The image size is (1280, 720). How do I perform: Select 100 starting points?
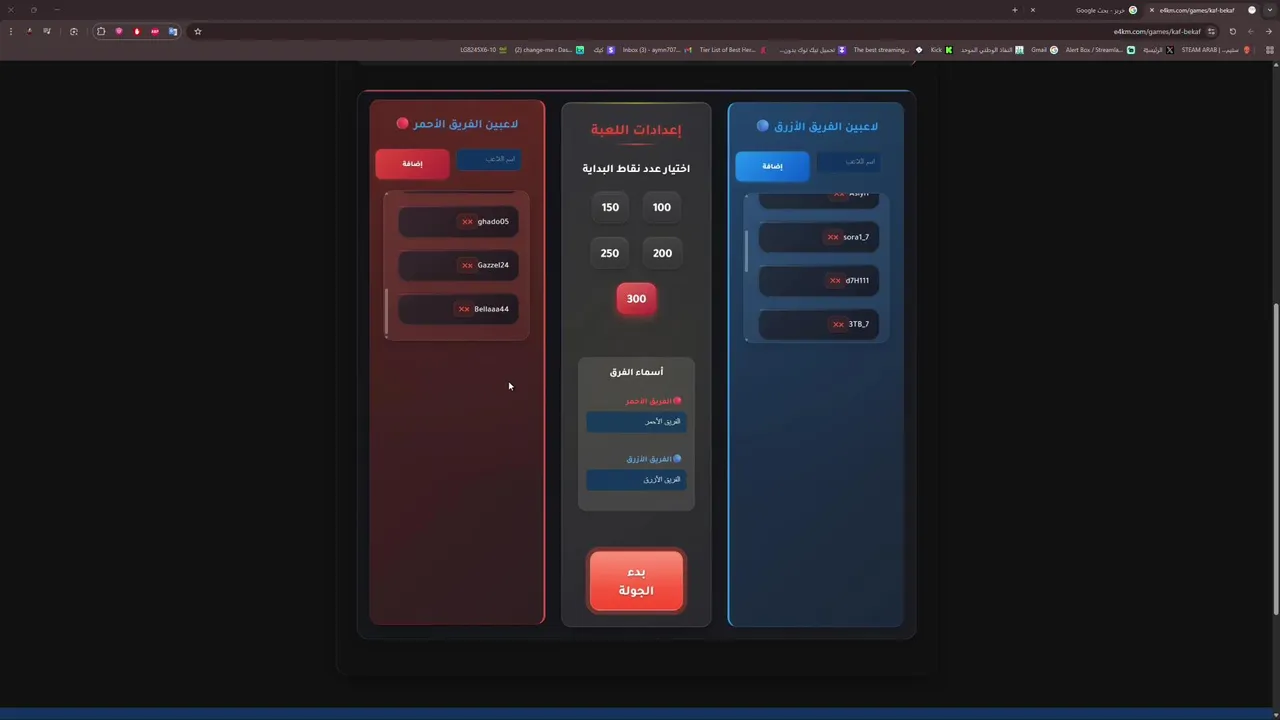pyautogui.click(x=662, y=207)
